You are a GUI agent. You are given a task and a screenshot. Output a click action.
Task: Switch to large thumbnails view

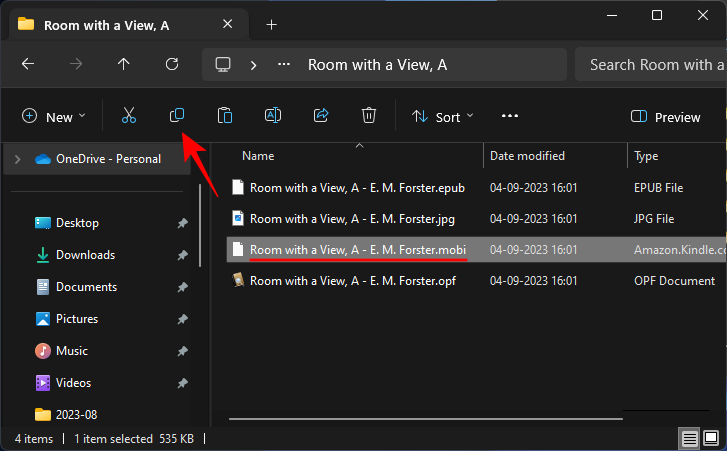coord(710,438)
